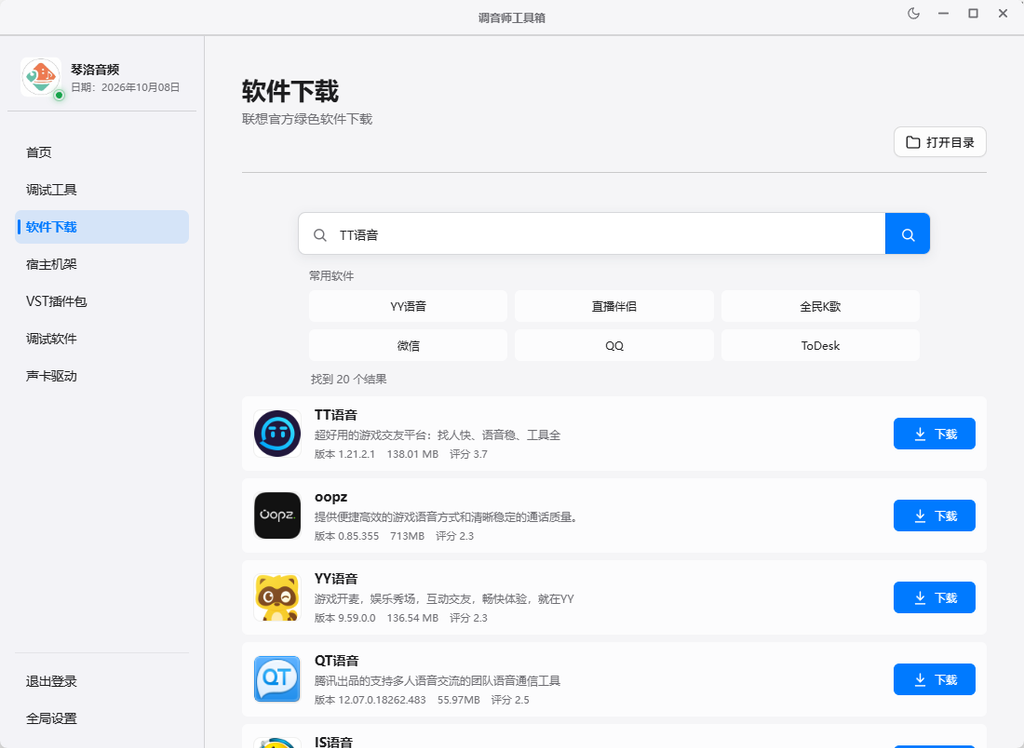Viewport: 1024px width, 748px height.
Task: Click 评分 2.5 rating text
Action: coord(510,700)
